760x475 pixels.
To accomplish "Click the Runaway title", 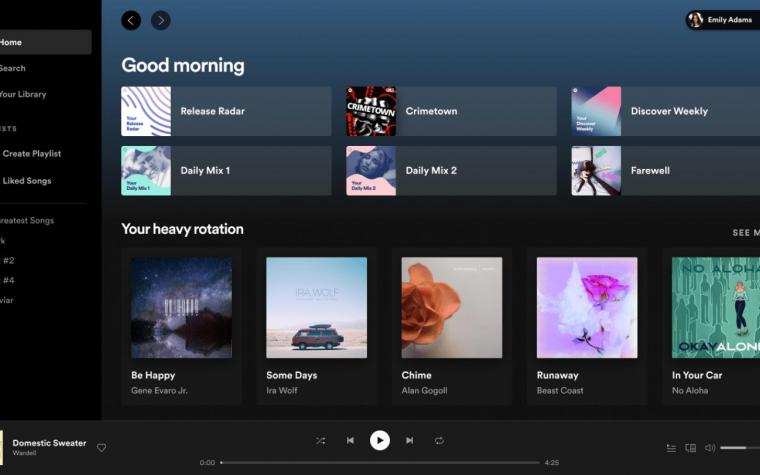I will (x=557, y=375).
